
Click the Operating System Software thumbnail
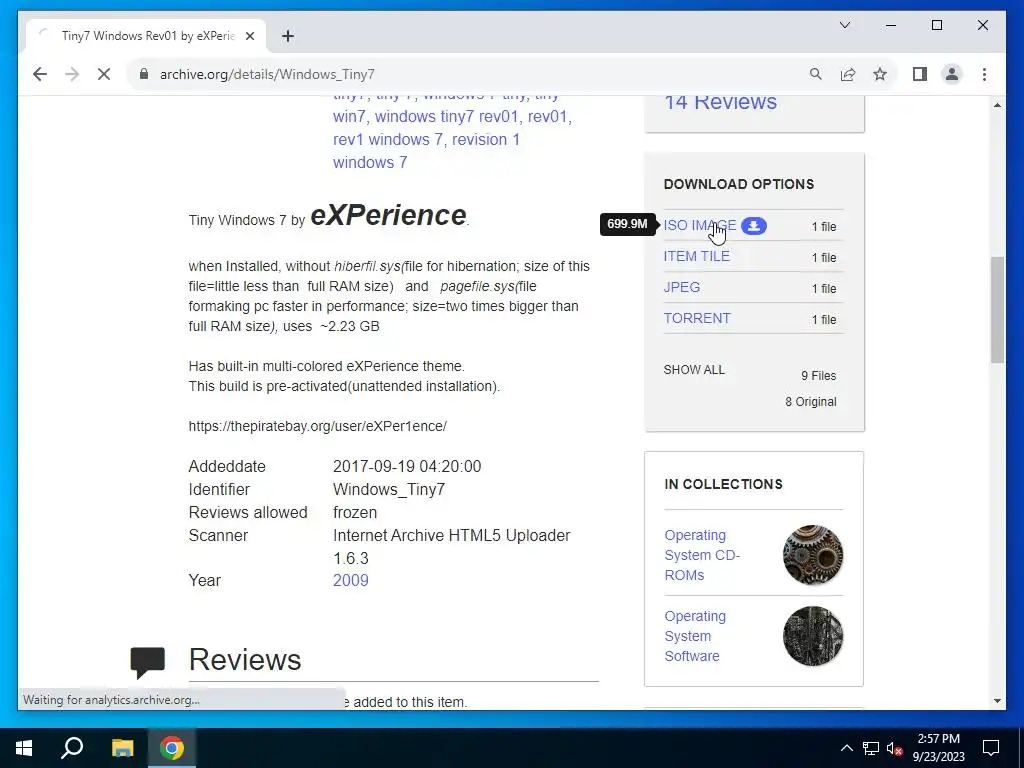click(x=812, y=636)
